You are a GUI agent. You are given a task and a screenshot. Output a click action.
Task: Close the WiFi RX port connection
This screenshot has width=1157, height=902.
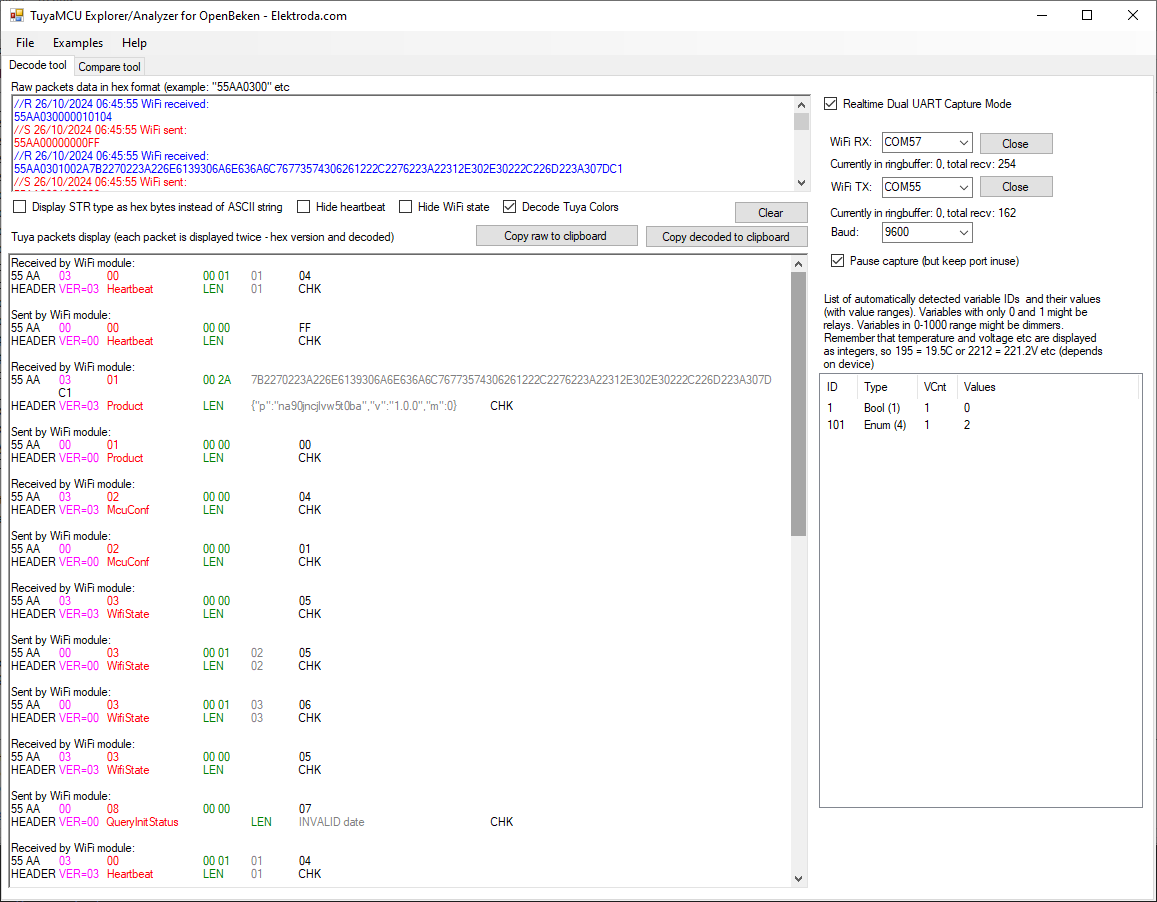point(1015,143)
